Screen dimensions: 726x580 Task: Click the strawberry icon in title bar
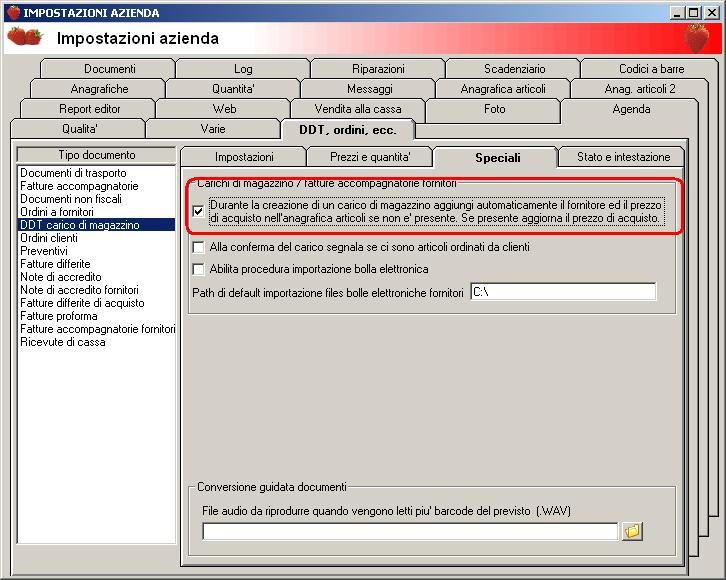[14, 12]
